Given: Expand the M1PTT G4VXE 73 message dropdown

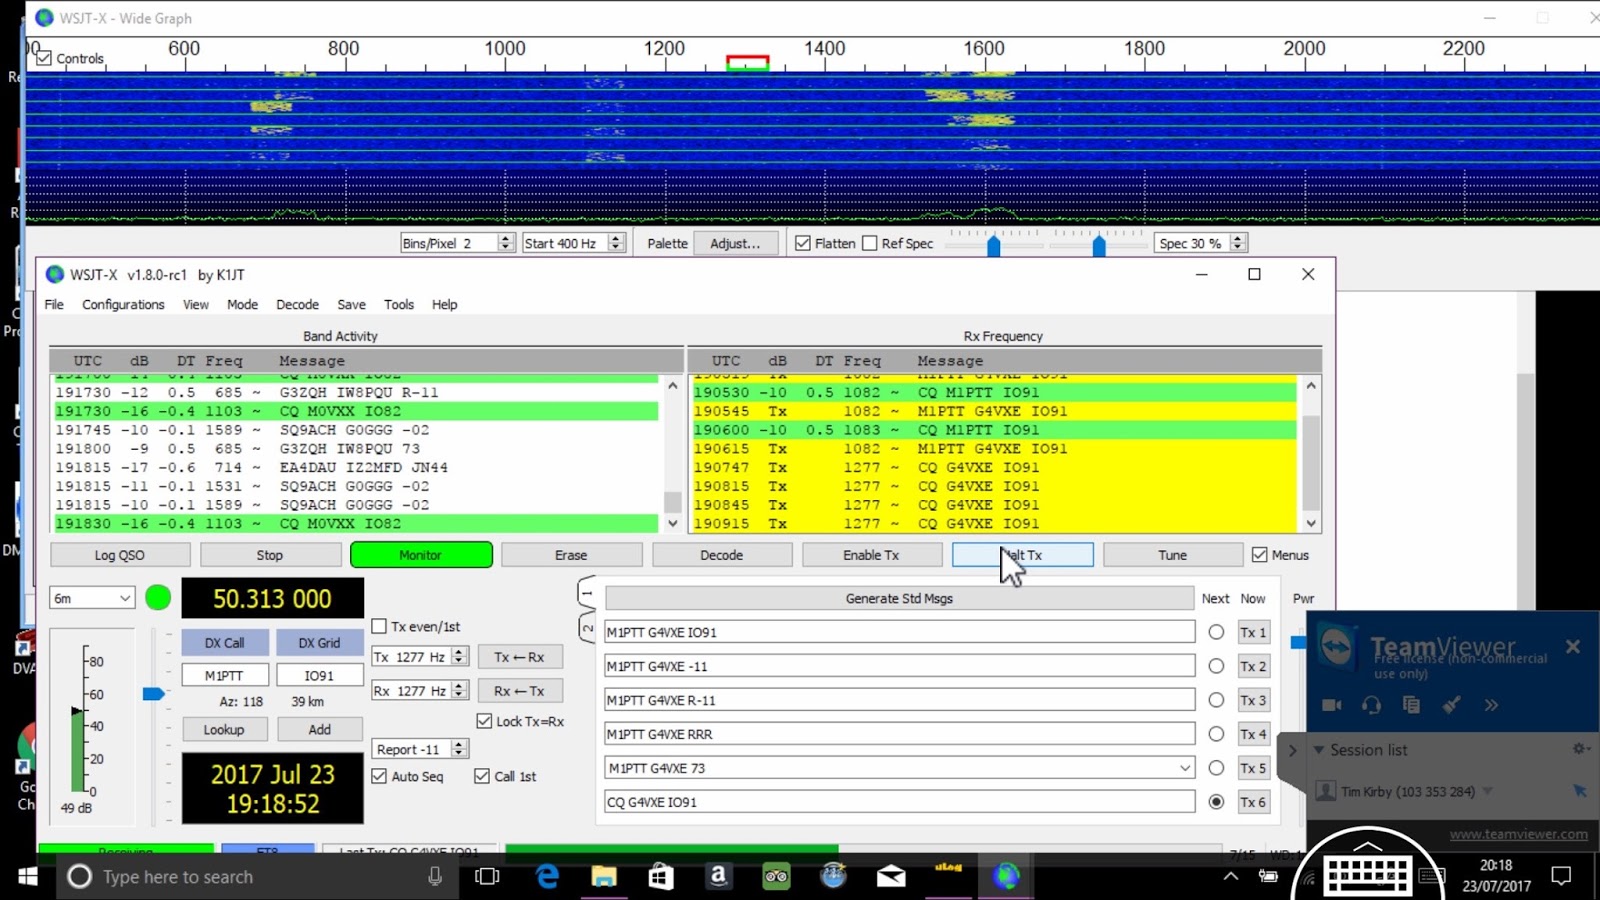Looking at the screenshot, I should (1185, 768).
